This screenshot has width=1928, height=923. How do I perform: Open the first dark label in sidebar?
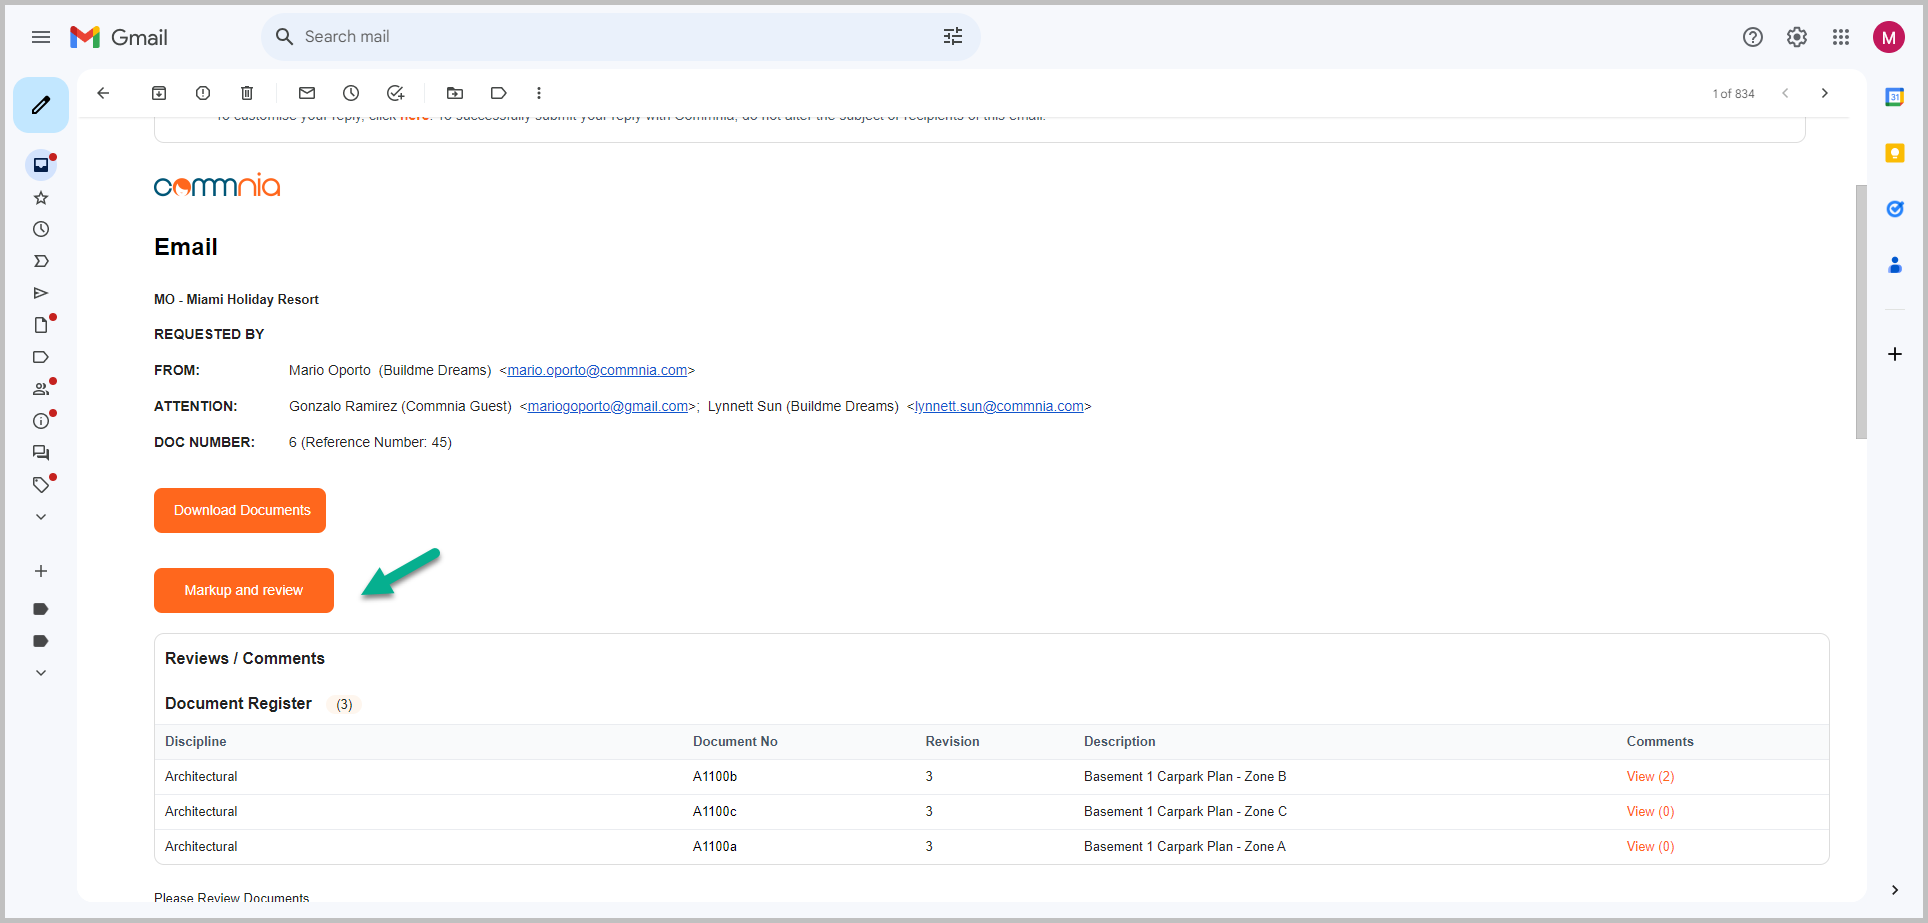[x=41, y=609]
